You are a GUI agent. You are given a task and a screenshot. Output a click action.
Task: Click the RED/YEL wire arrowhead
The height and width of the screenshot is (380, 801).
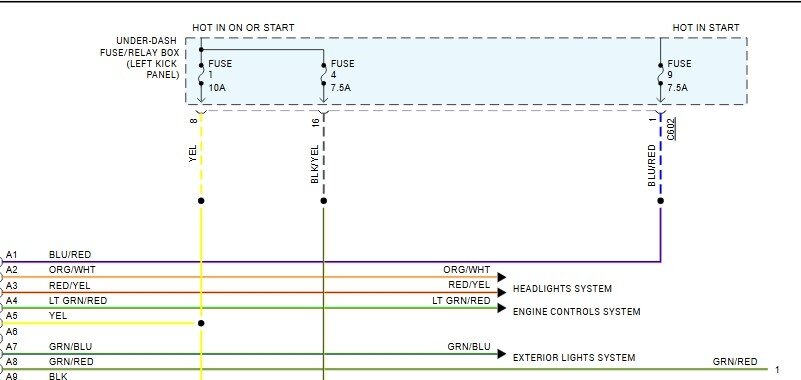pyautogui.click(x=502, y=293)
